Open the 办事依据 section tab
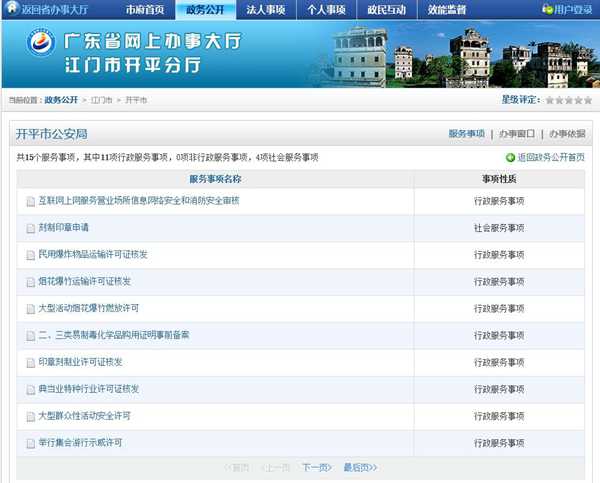Screen dimensions: 600x483 [x=567, y=133]
